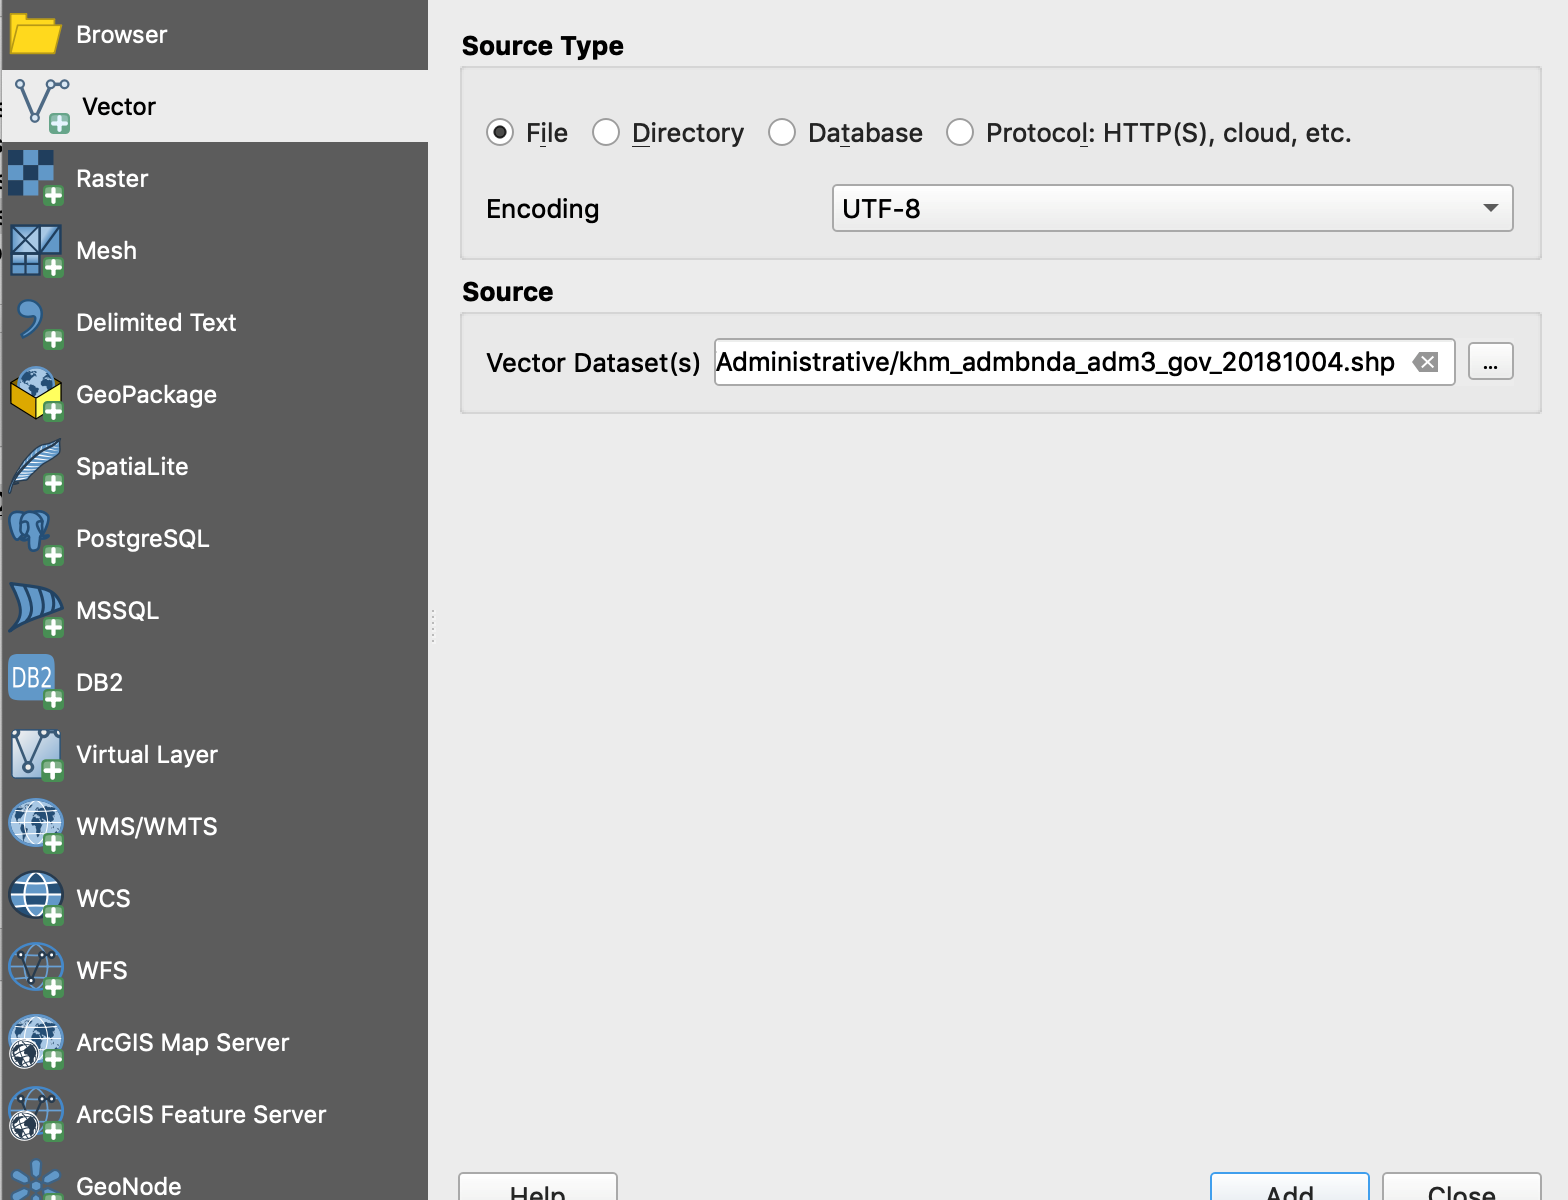Image resolution: width=1568 pixels, height=1200 pixels.
Task: Clear the Vector Dataset path field
Action: tap(1426, 362)
